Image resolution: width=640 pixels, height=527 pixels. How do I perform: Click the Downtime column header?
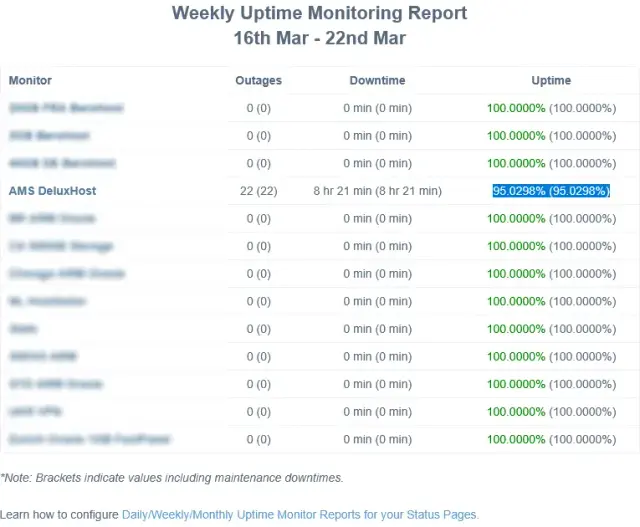pyautogui.click(x=378, y=80)
